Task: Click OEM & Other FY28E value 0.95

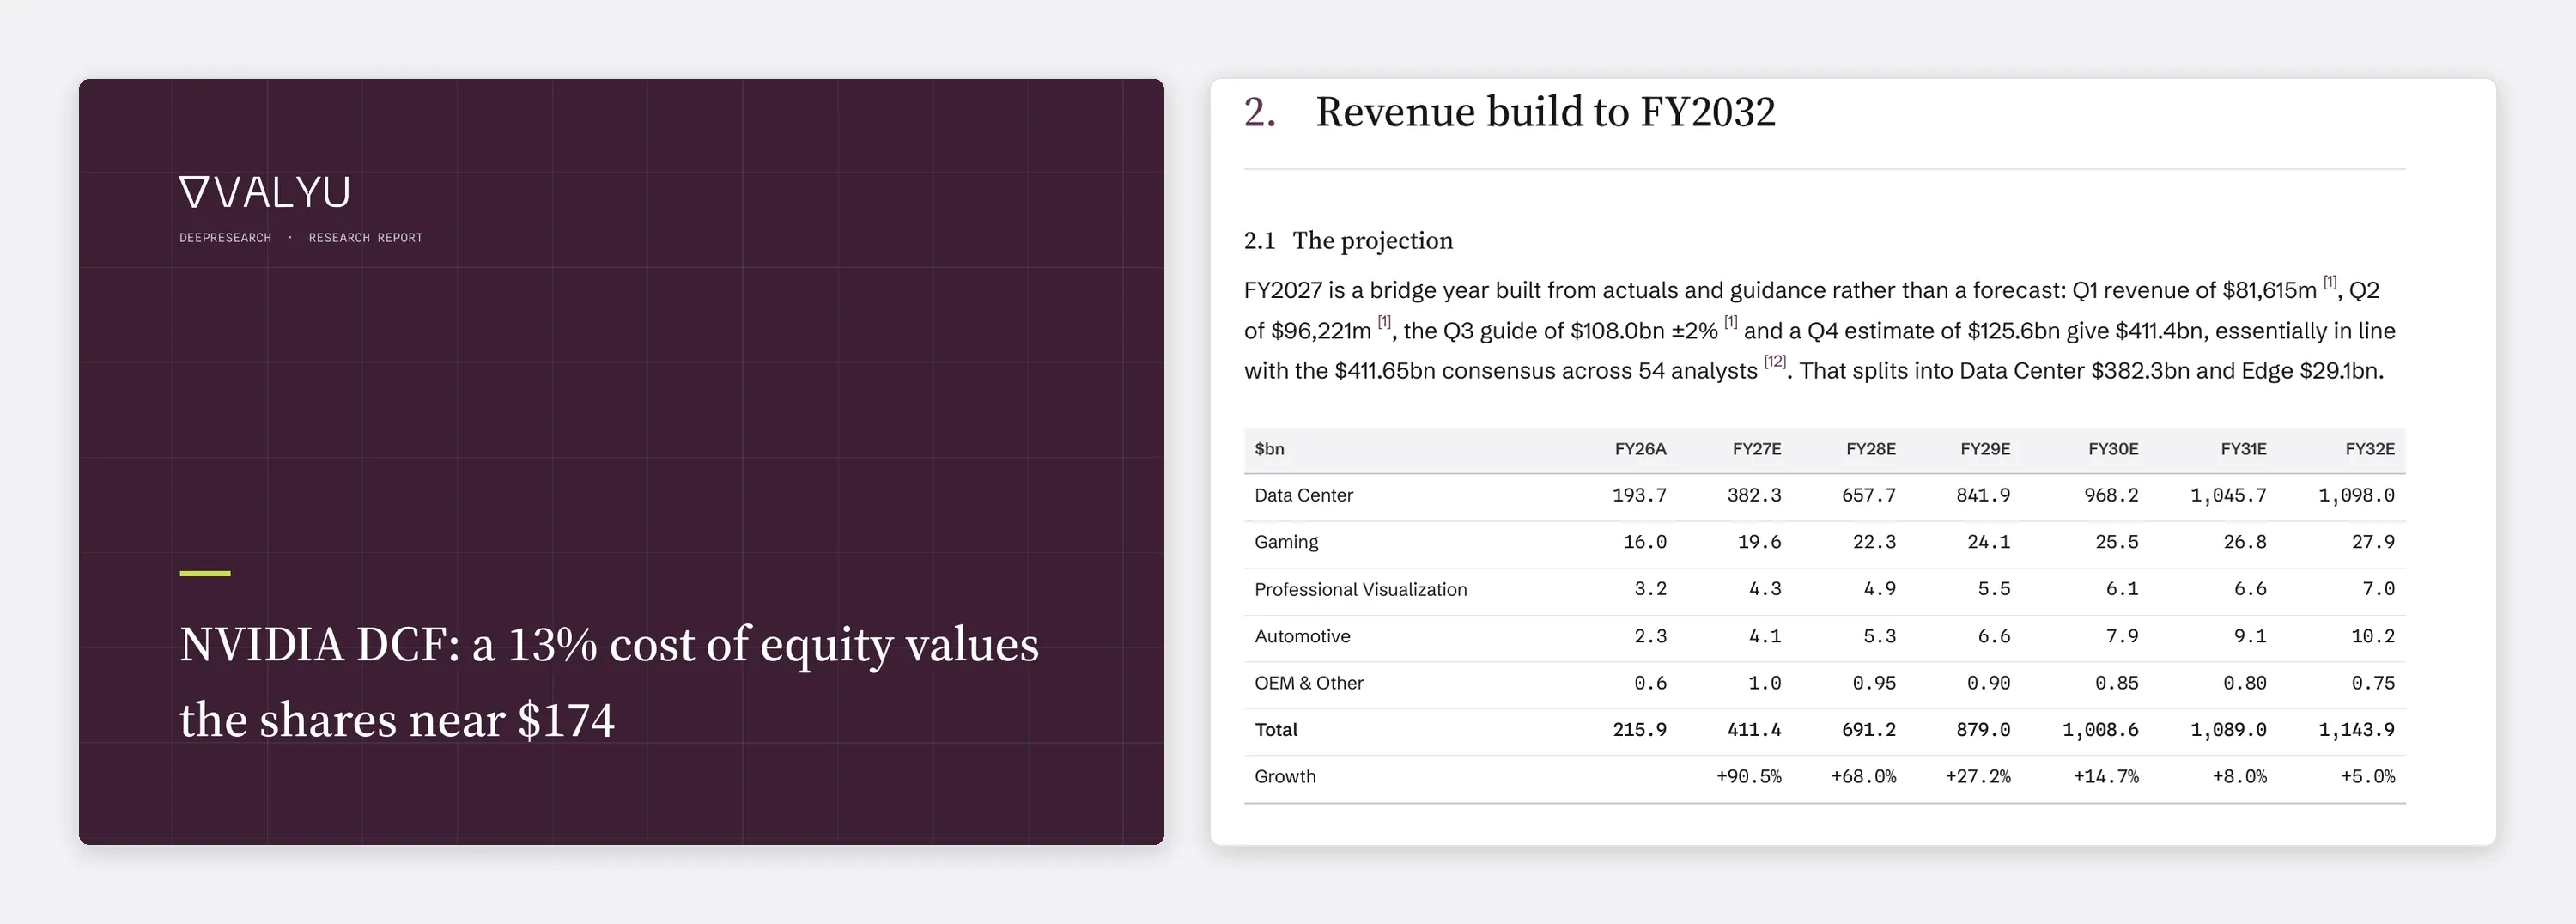Action: click(x=1874, y=683)
